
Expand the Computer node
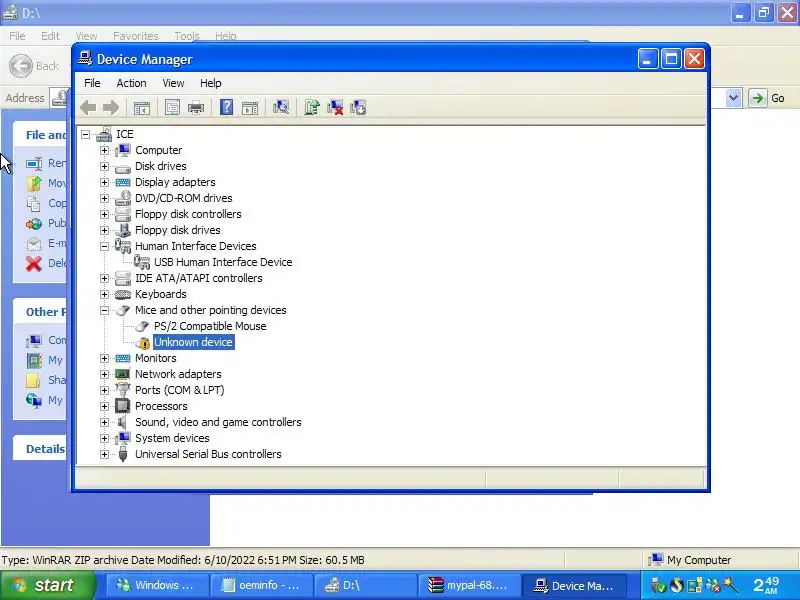pos(104,151)
